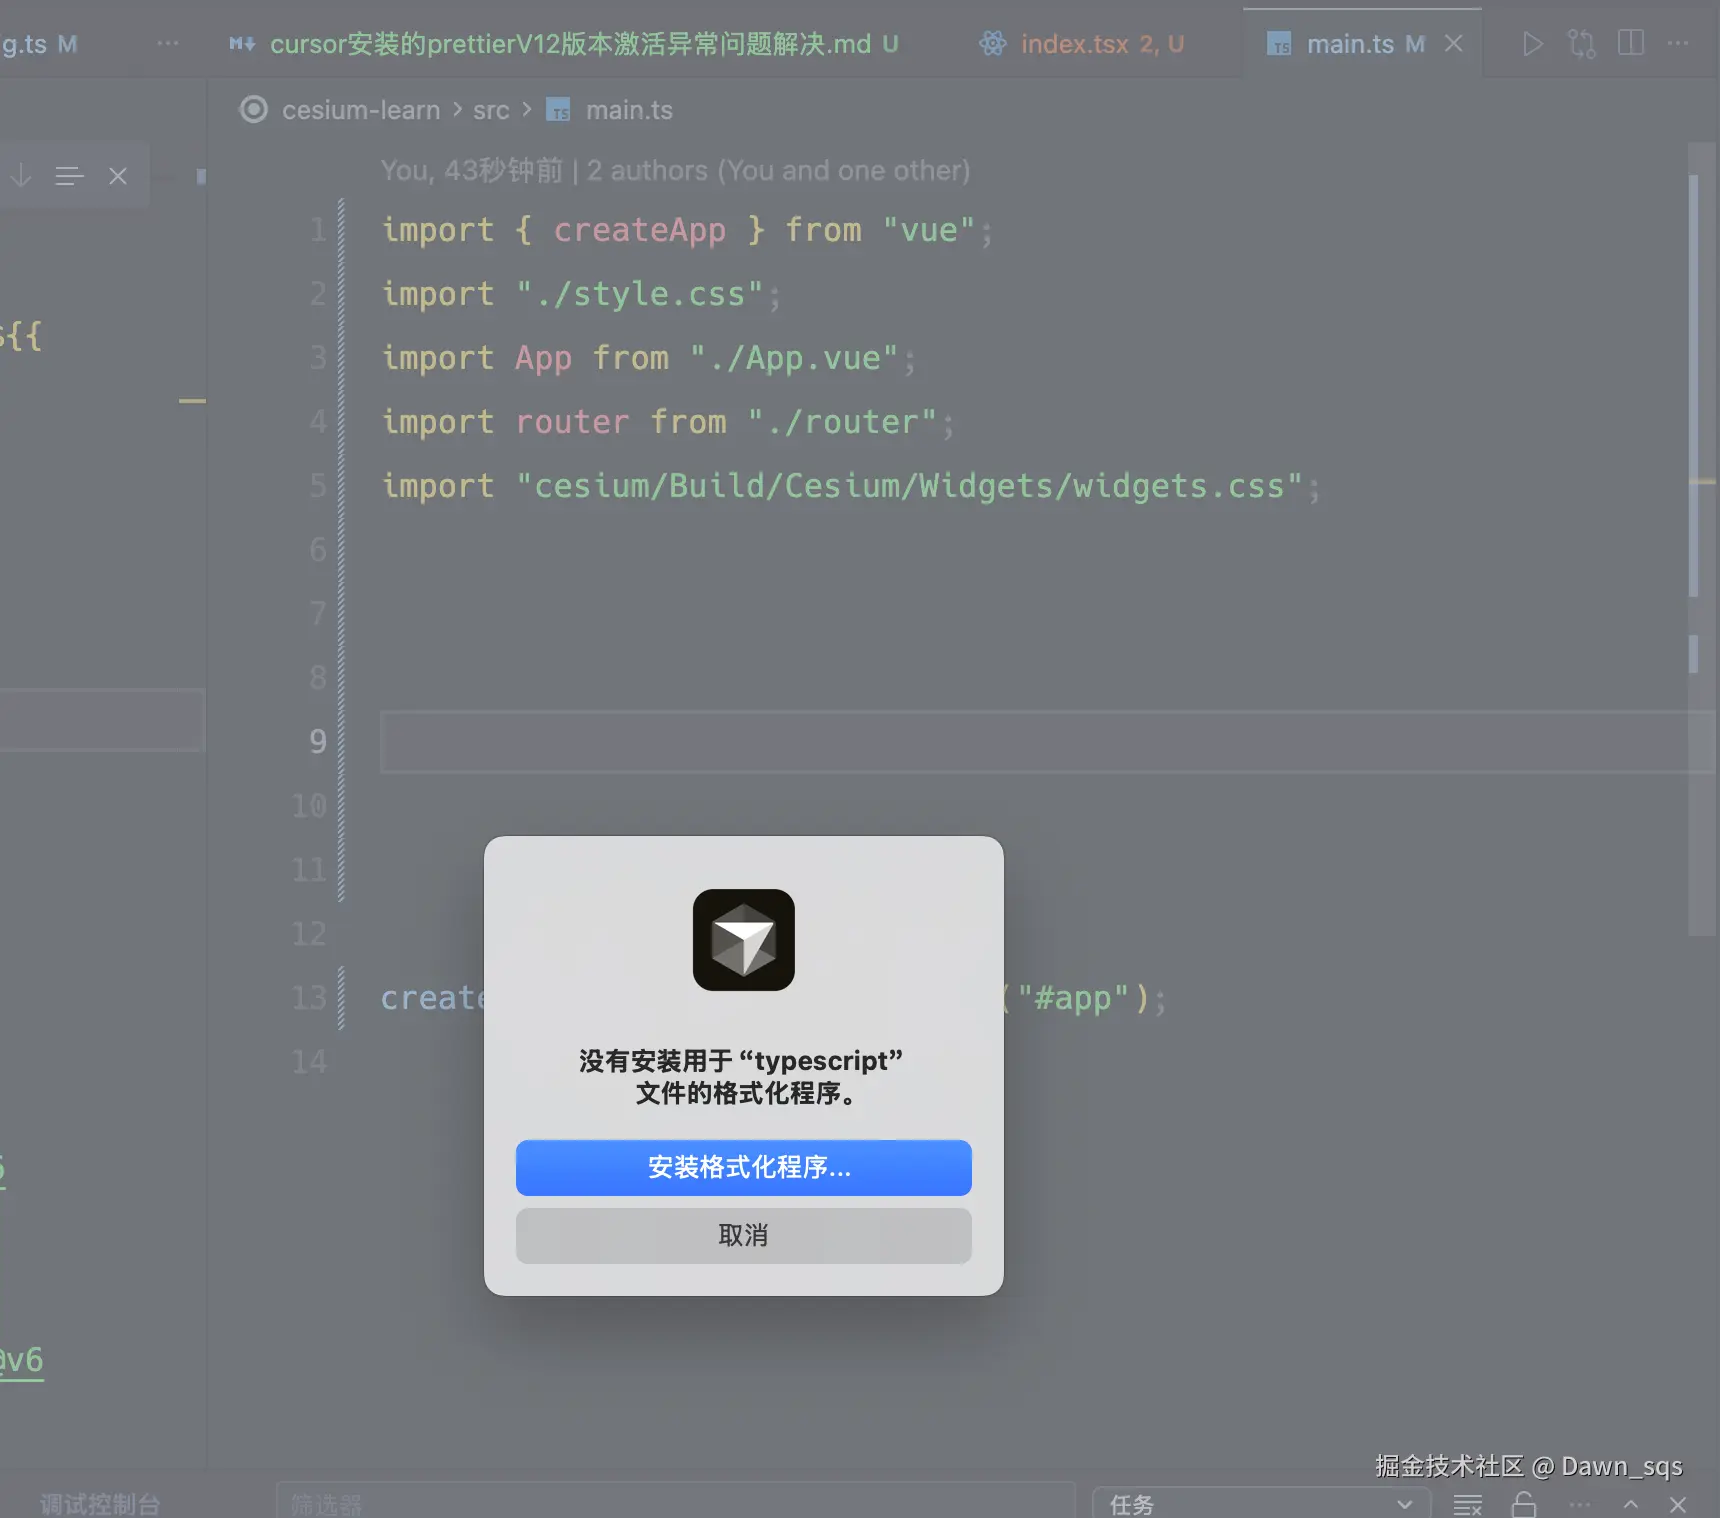
Task: Open the 任务 dropdown in the panel
Action: pos(1262,1503)
